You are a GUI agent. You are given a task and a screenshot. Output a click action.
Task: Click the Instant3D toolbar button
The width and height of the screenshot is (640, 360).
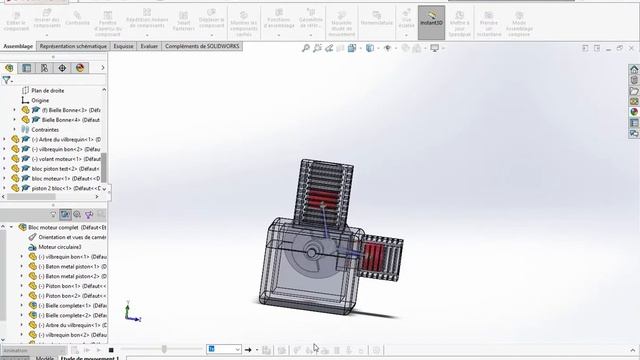[x=431, y=22]
